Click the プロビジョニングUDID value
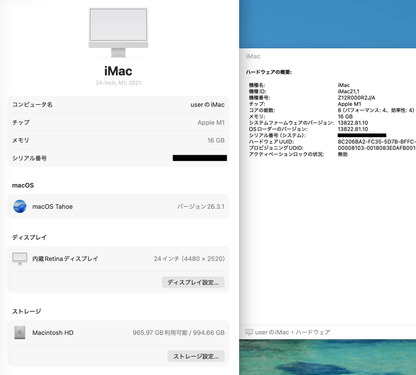This screenshot has height=375, width=416. 377,148
